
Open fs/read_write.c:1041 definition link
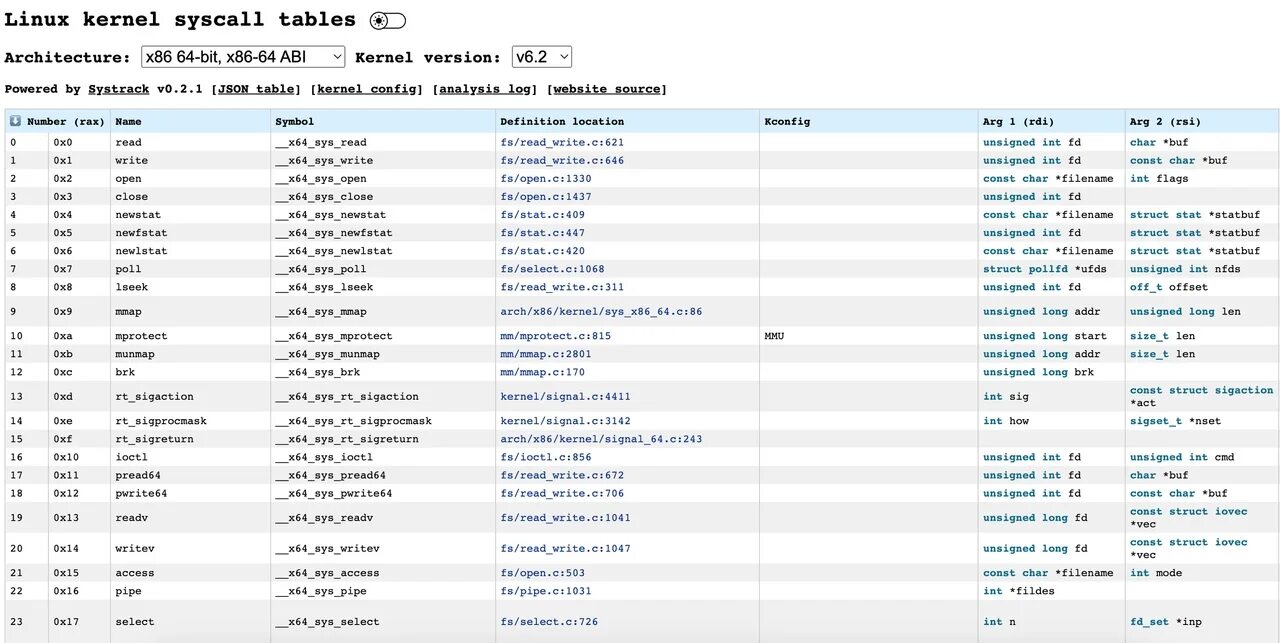[x=566, y=517]
